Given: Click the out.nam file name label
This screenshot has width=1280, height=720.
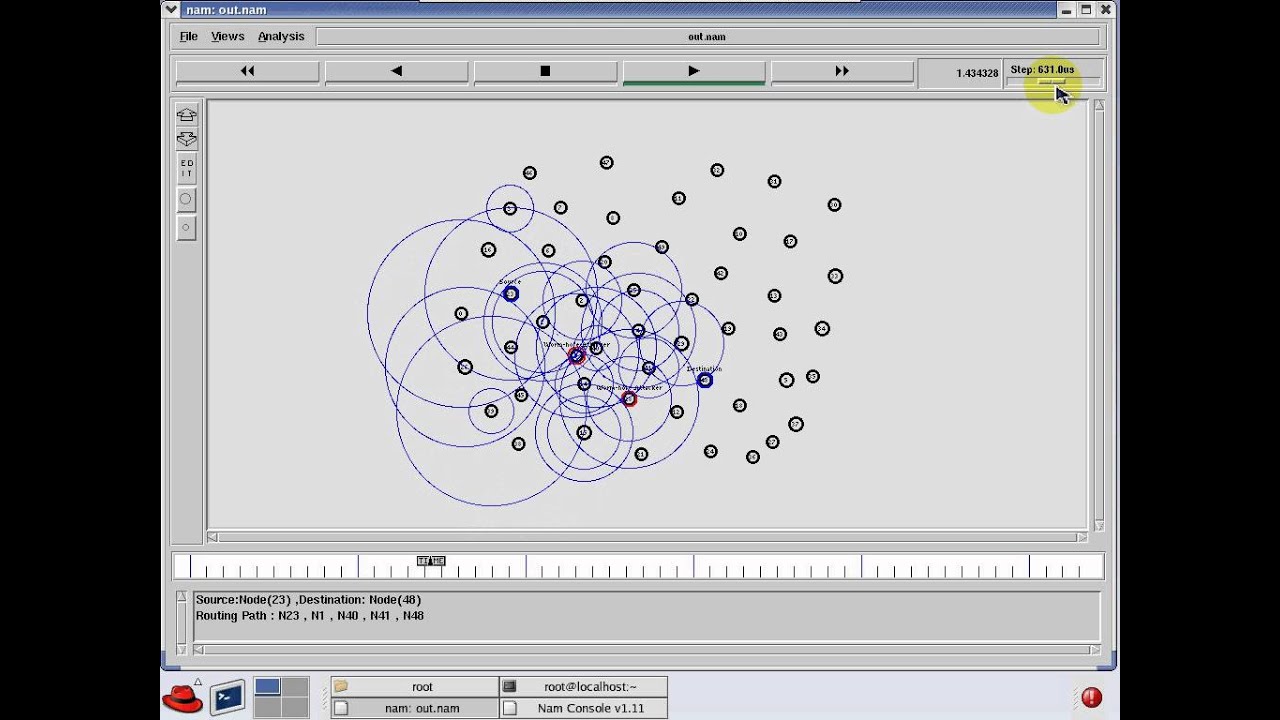Looking at the screenshot, I should click(707, 37).
